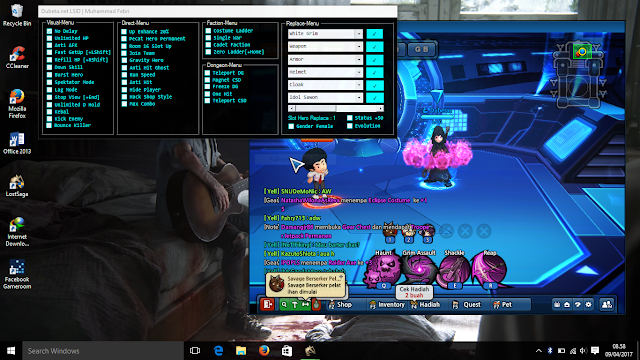Tick the Spektator Mode checkbox
The image size is (640, 360).
click(49, 82)
